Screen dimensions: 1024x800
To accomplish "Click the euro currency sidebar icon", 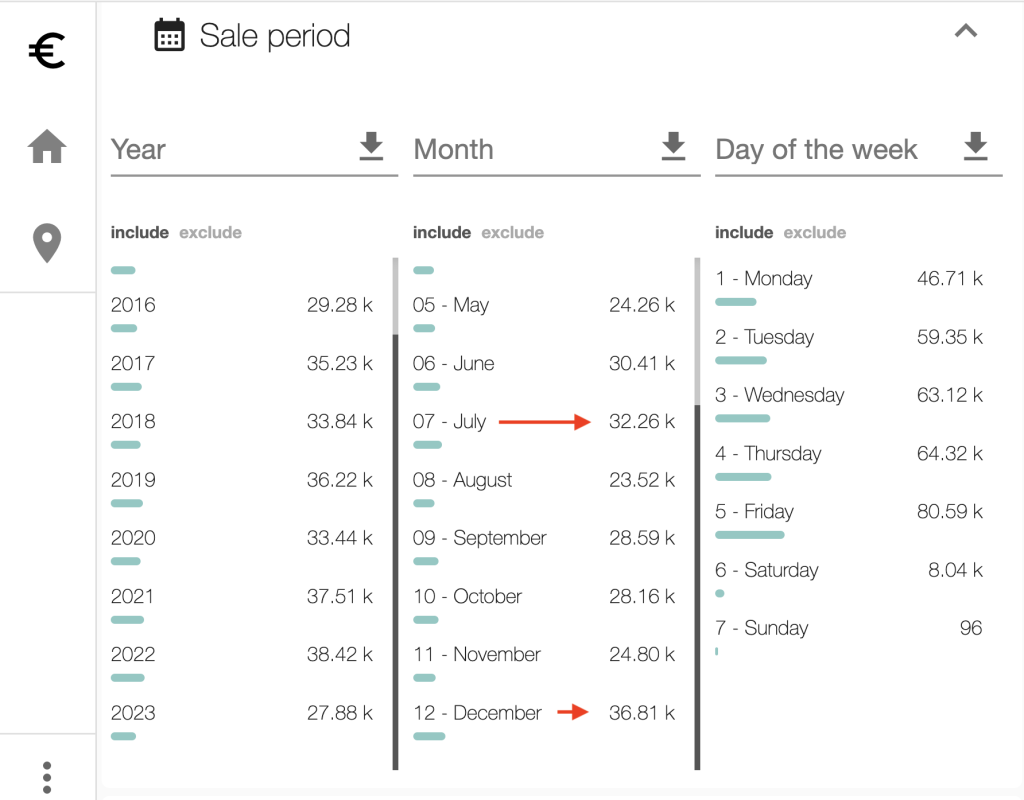I will click(x=47, y=51).
